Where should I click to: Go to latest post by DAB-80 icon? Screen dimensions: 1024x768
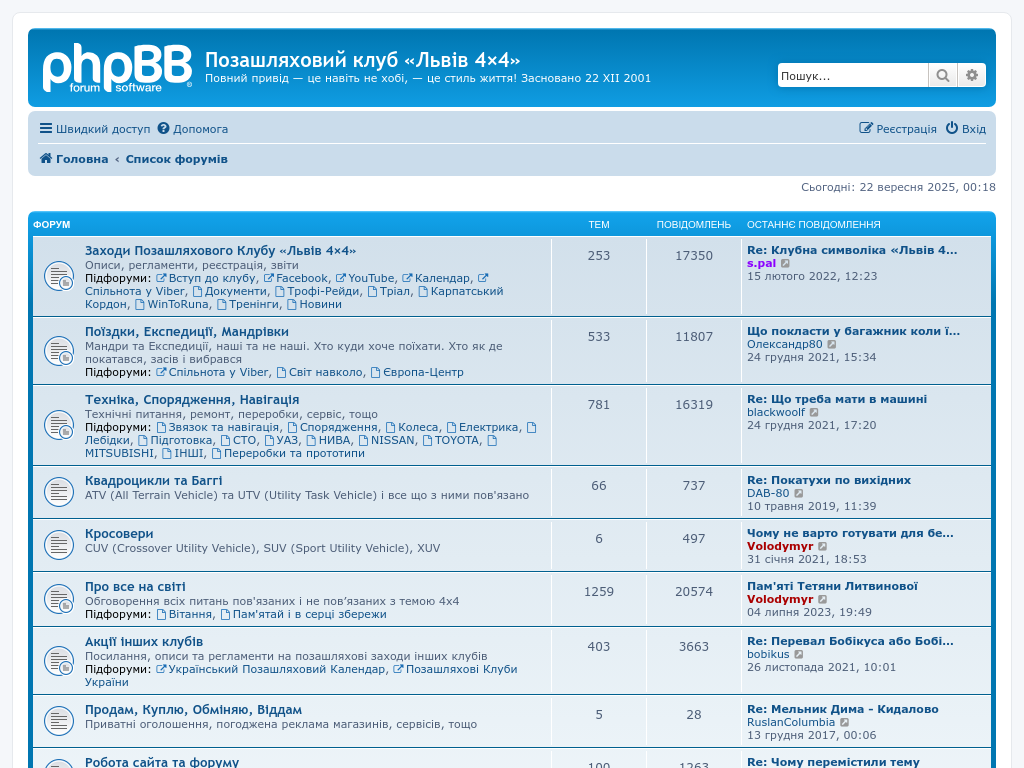[799, 493]
